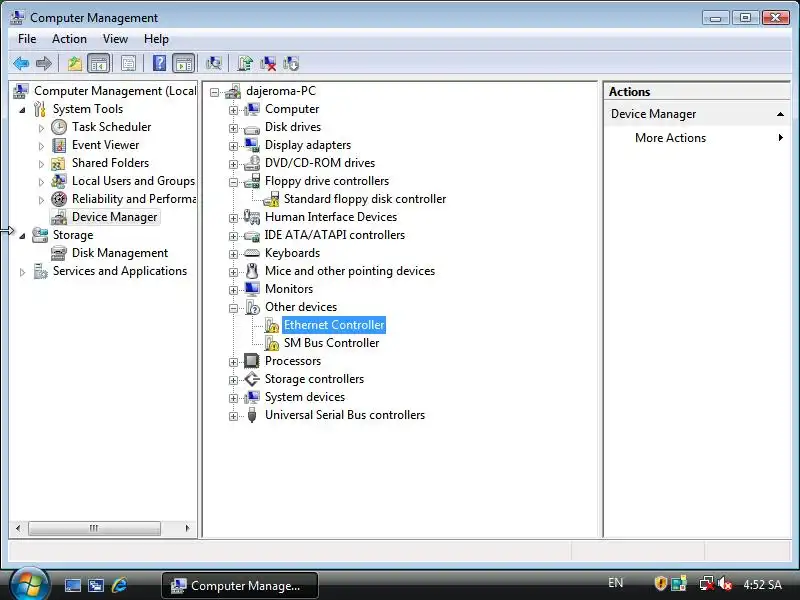Expand the Disk drives category
The height and width of the screenshot is (600, 800).
pos(233,128)
